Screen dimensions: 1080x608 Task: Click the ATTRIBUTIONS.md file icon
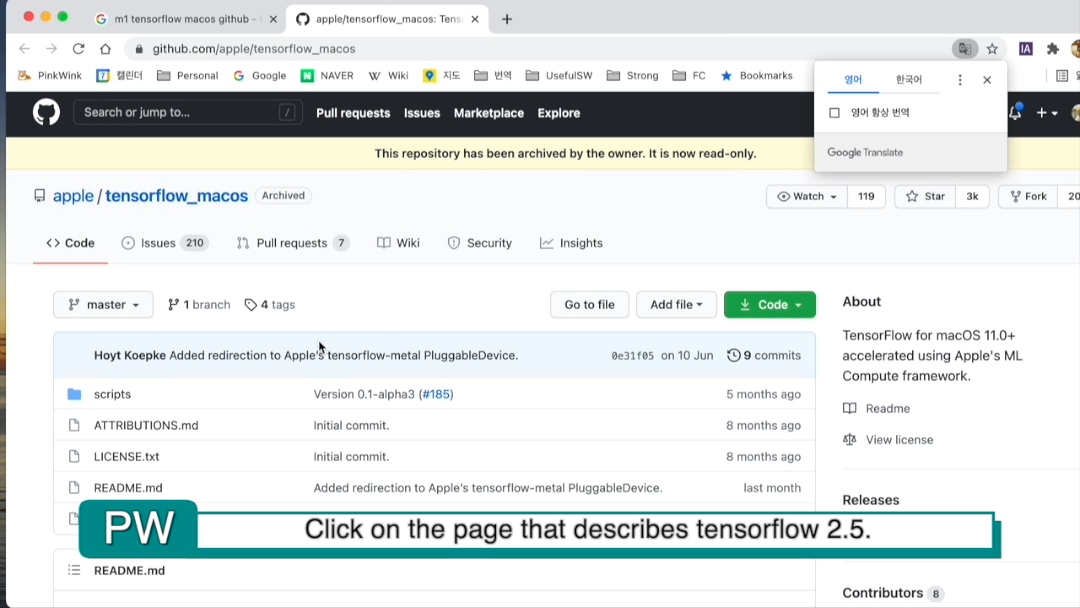(x=74, y=426)
